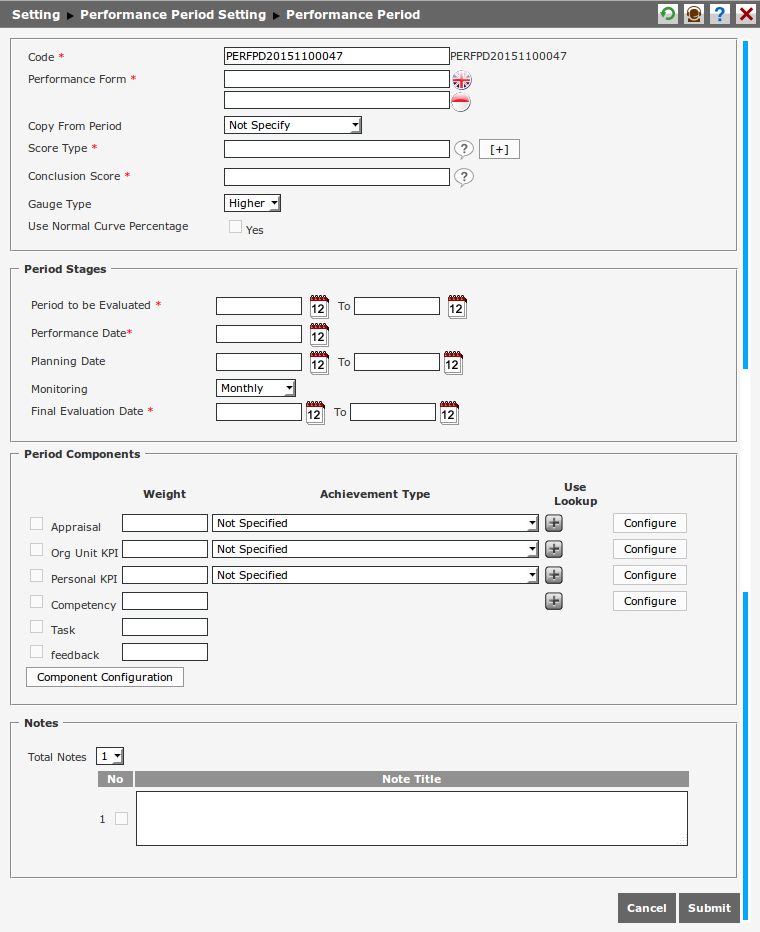Screen dimensions: 760x932
Task: Click the Personal KPI Weight field
Action: pyautogui.click(x=165, y=575)
